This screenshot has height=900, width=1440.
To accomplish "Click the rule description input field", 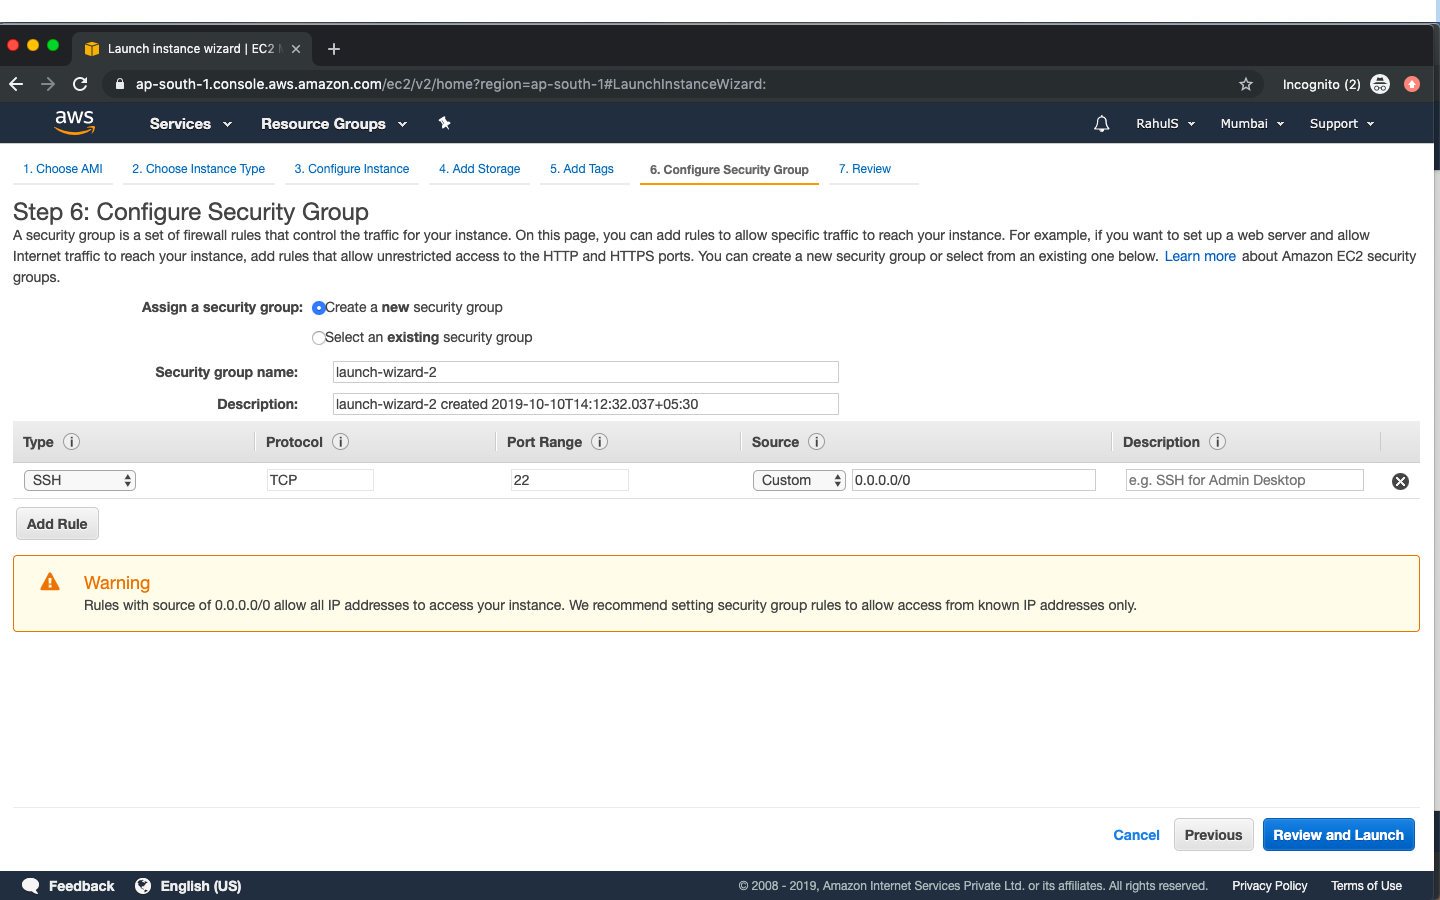I will 1244,480.
